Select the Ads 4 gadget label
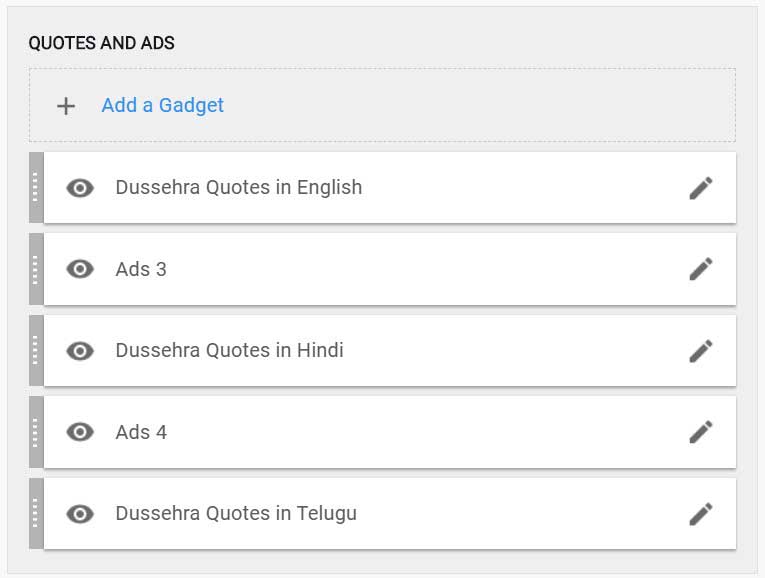765x578 pixels. tap(141, 432)
